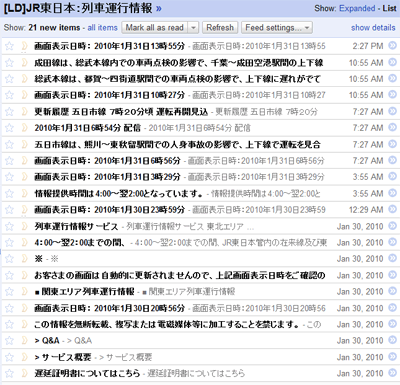Open original icon for 五日市線は、熊川 item
Image resolution: width=400 pixels, height=385 pixels.
pos(393,143)
